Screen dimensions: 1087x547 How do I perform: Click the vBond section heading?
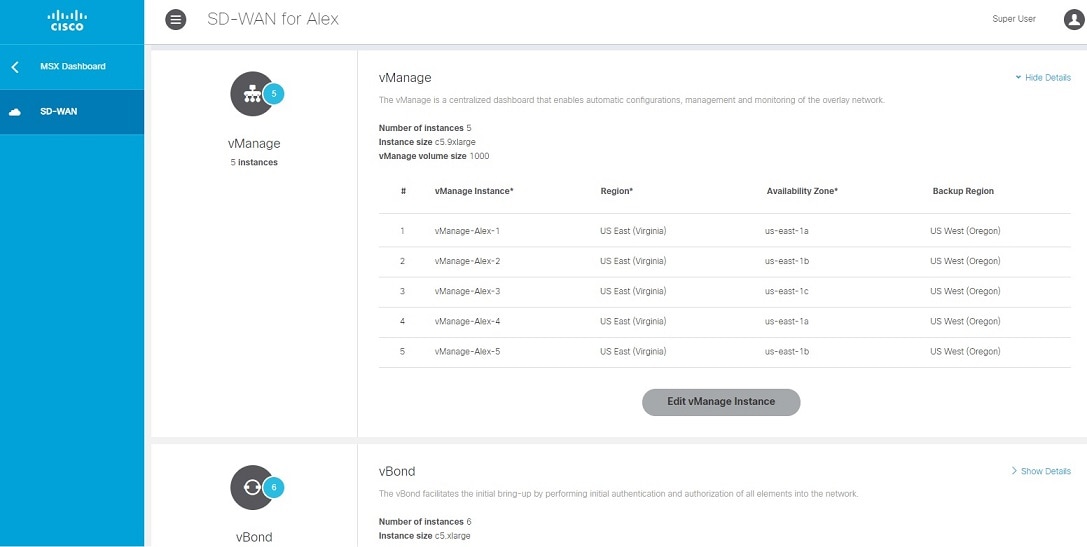click(x=397, y=471)
